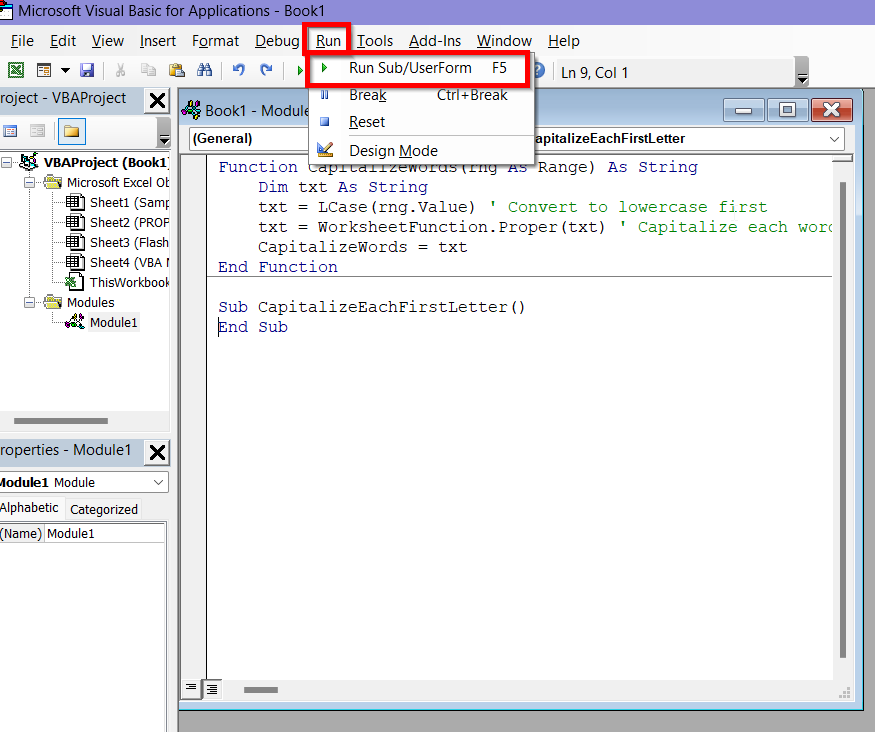Viewport: 875px width, 732px height.
Task: Collapse the Microsoft Excel Objects folder
Action: click(29, 182)
